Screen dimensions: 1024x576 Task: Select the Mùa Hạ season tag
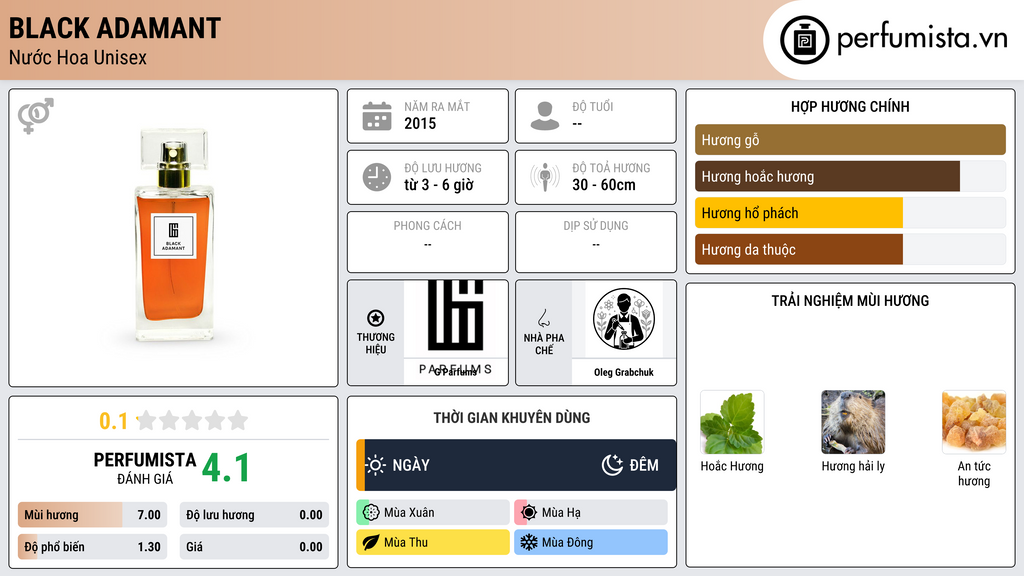point(591,513)
